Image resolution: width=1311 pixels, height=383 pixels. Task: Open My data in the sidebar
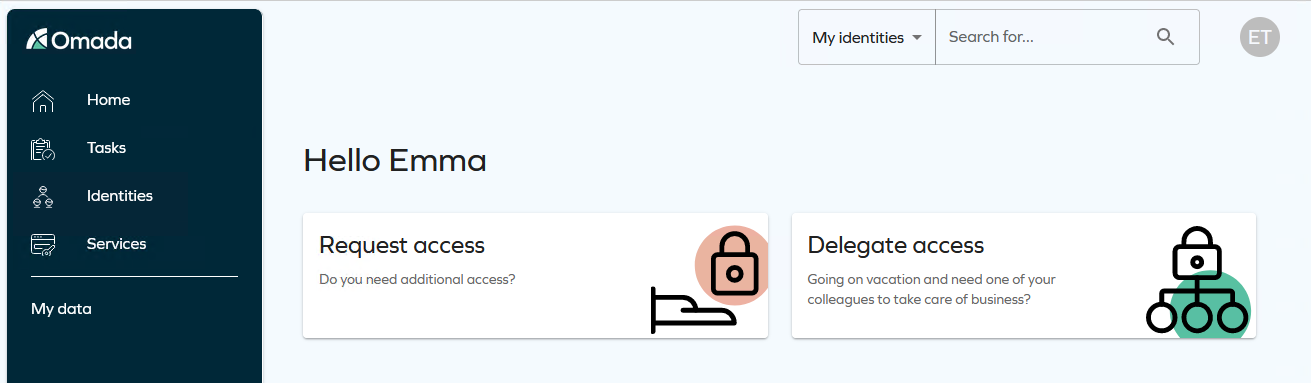coord(61,309)
